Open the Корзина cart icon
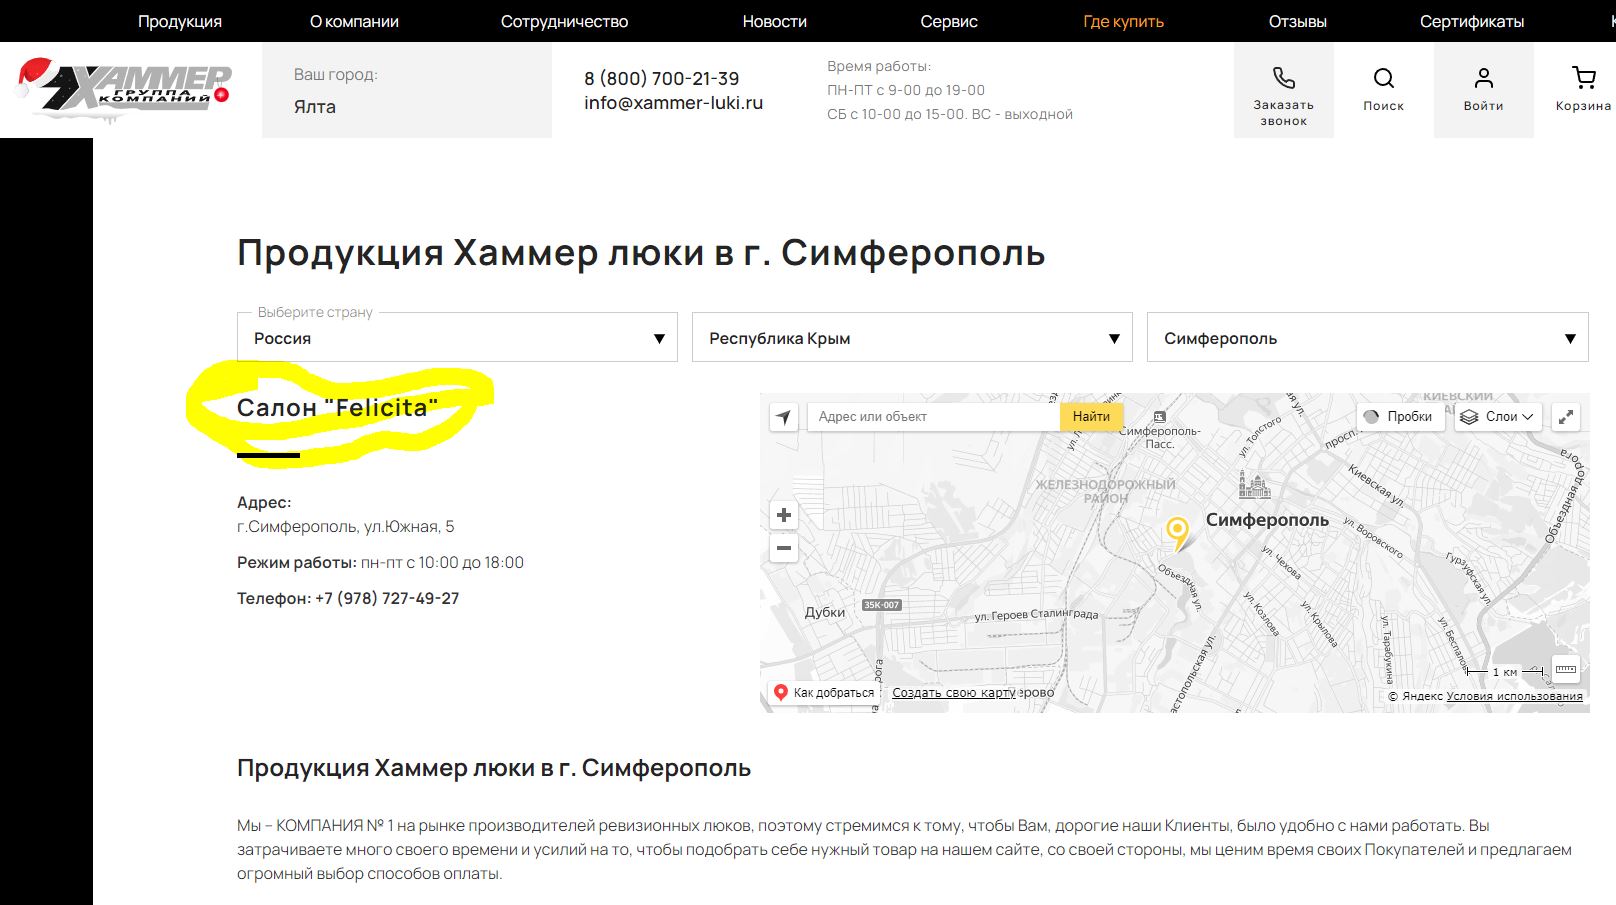Viewport: 1616px width, 905px height. click(x=1583, y=78)
